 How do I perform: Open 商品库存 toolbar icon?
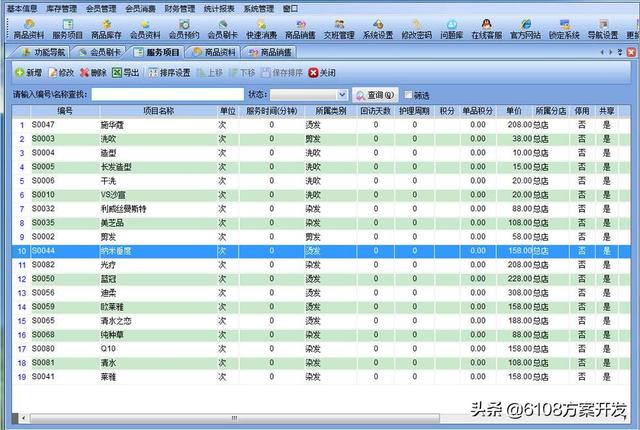(x=106, y=29)
